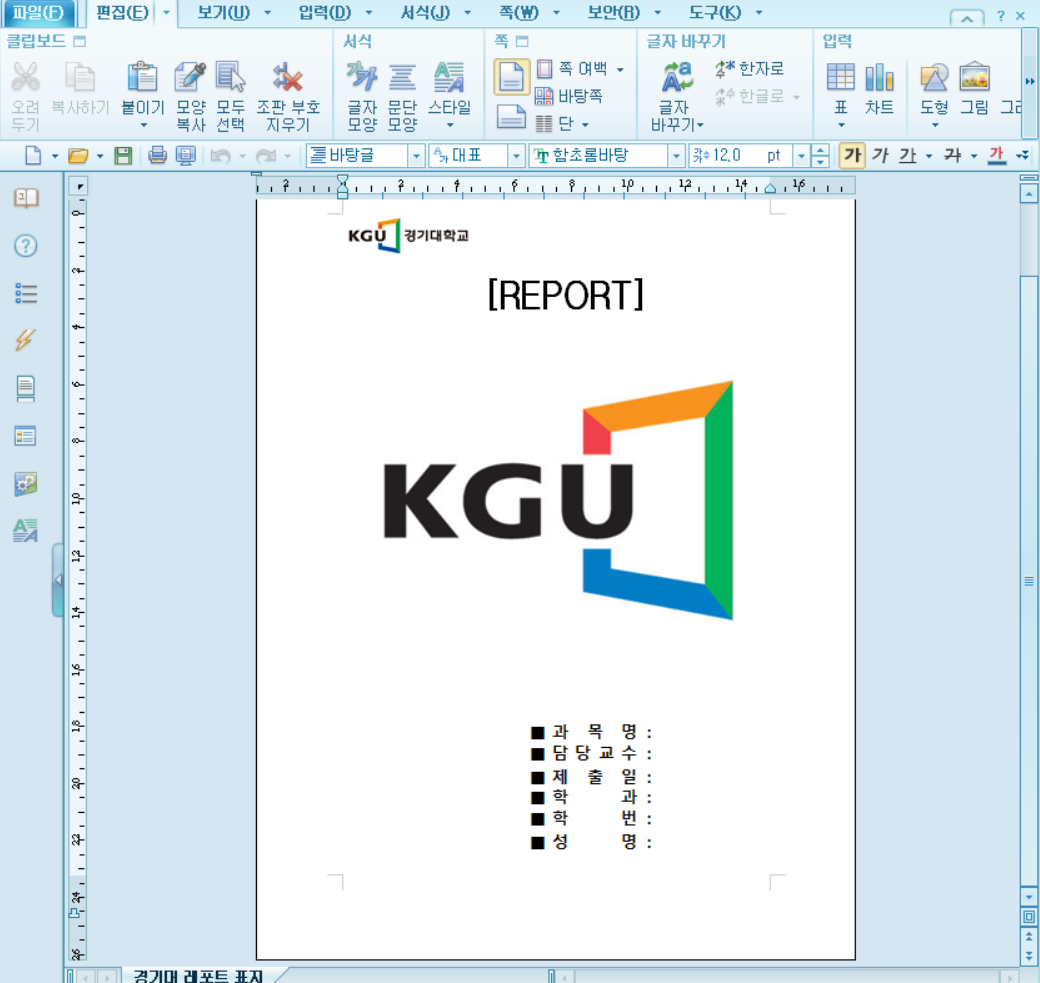Toggle italic (가) formatting
Image resolution: width=1040 pixels, height=983 pixels.
click(x=880, y=155)
